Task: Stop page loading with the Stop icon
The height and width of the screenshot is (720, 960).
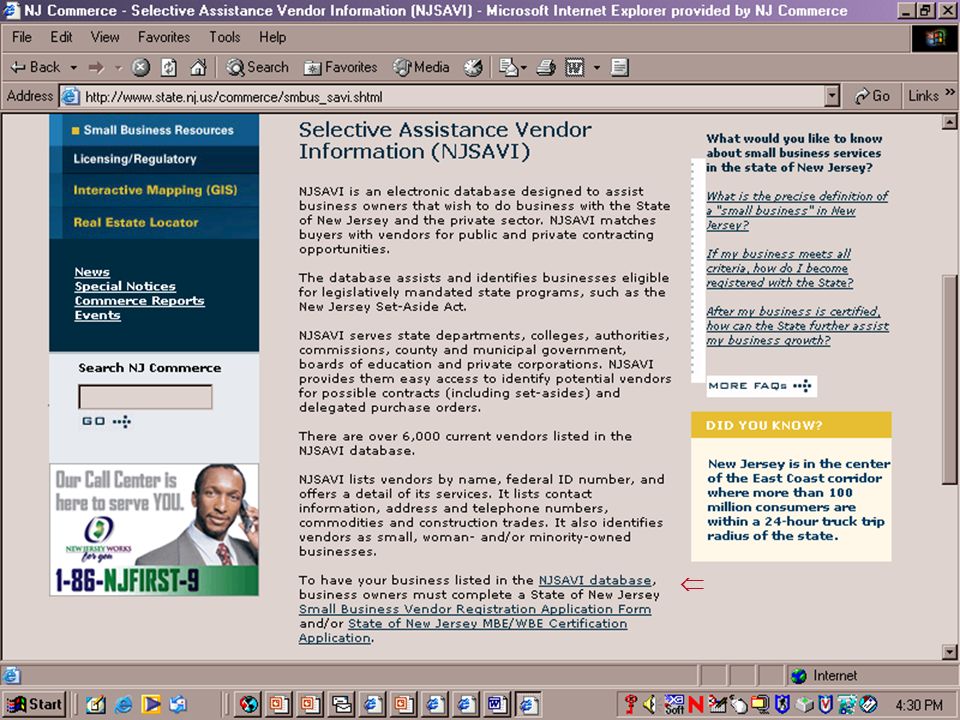Action: point(141,67)
